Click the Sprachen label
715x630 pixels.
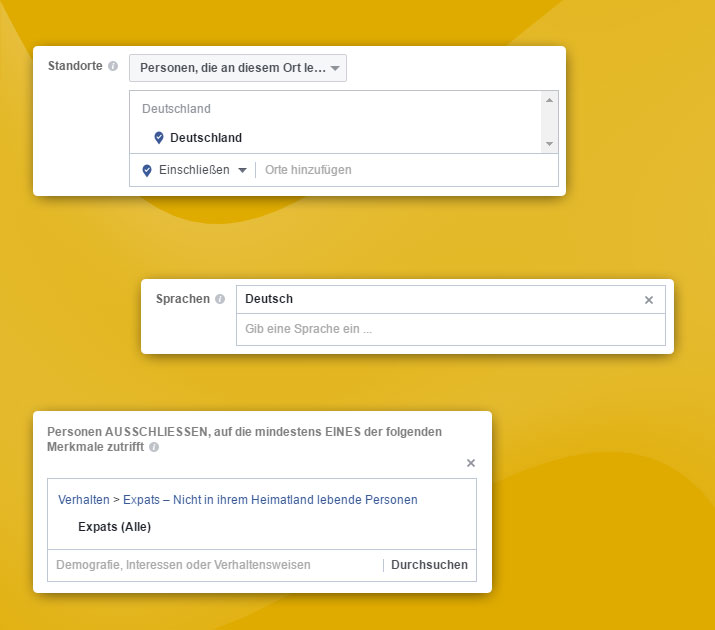(183, 299)
